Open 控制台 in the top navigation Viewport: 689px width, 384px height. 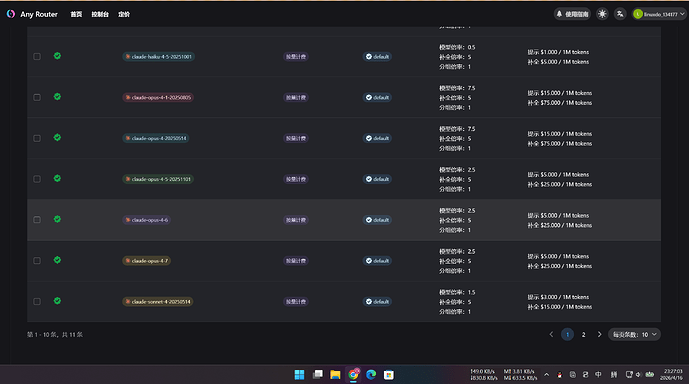click(100, 14)
